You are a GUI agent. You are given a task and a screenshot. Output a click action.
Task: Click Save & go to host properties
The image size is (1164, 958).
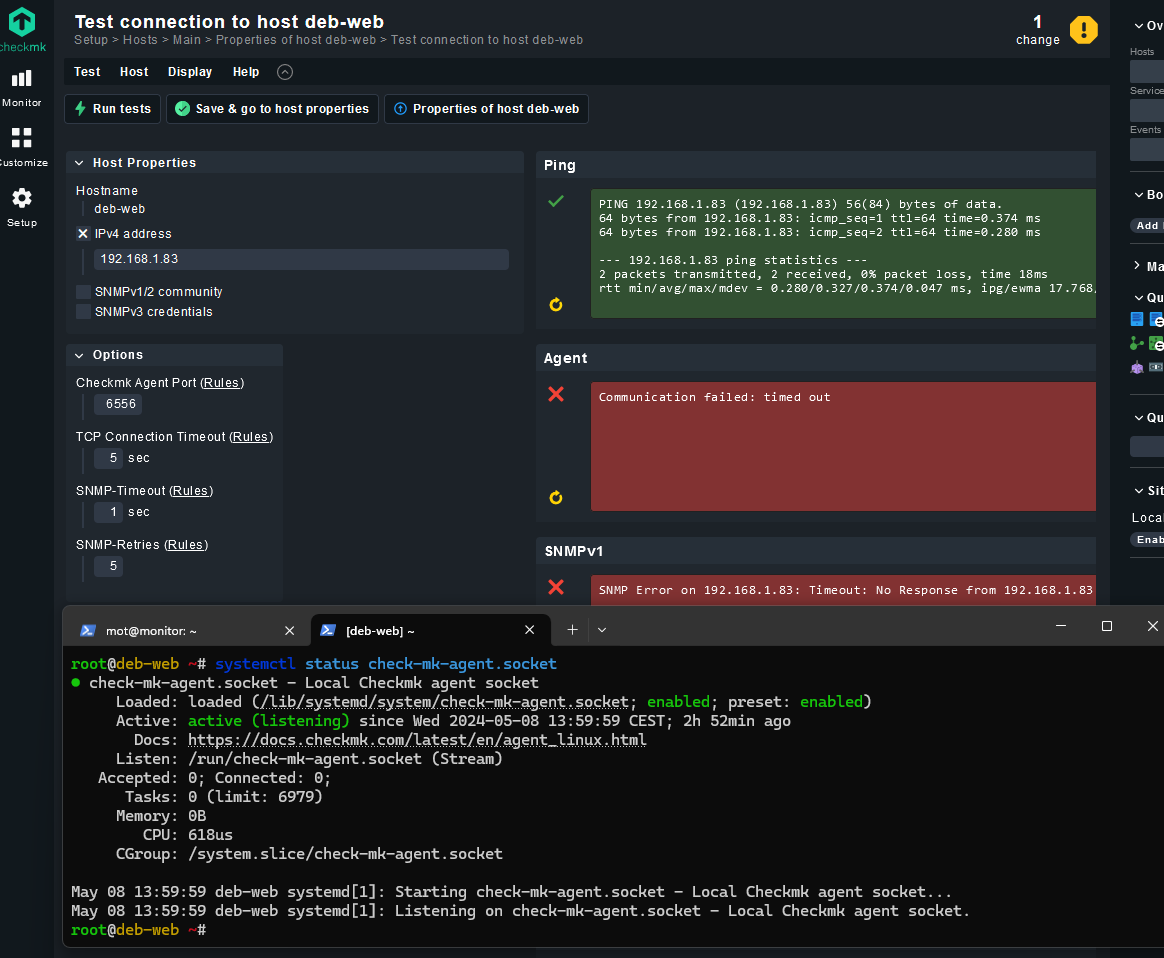pos(272,109)
